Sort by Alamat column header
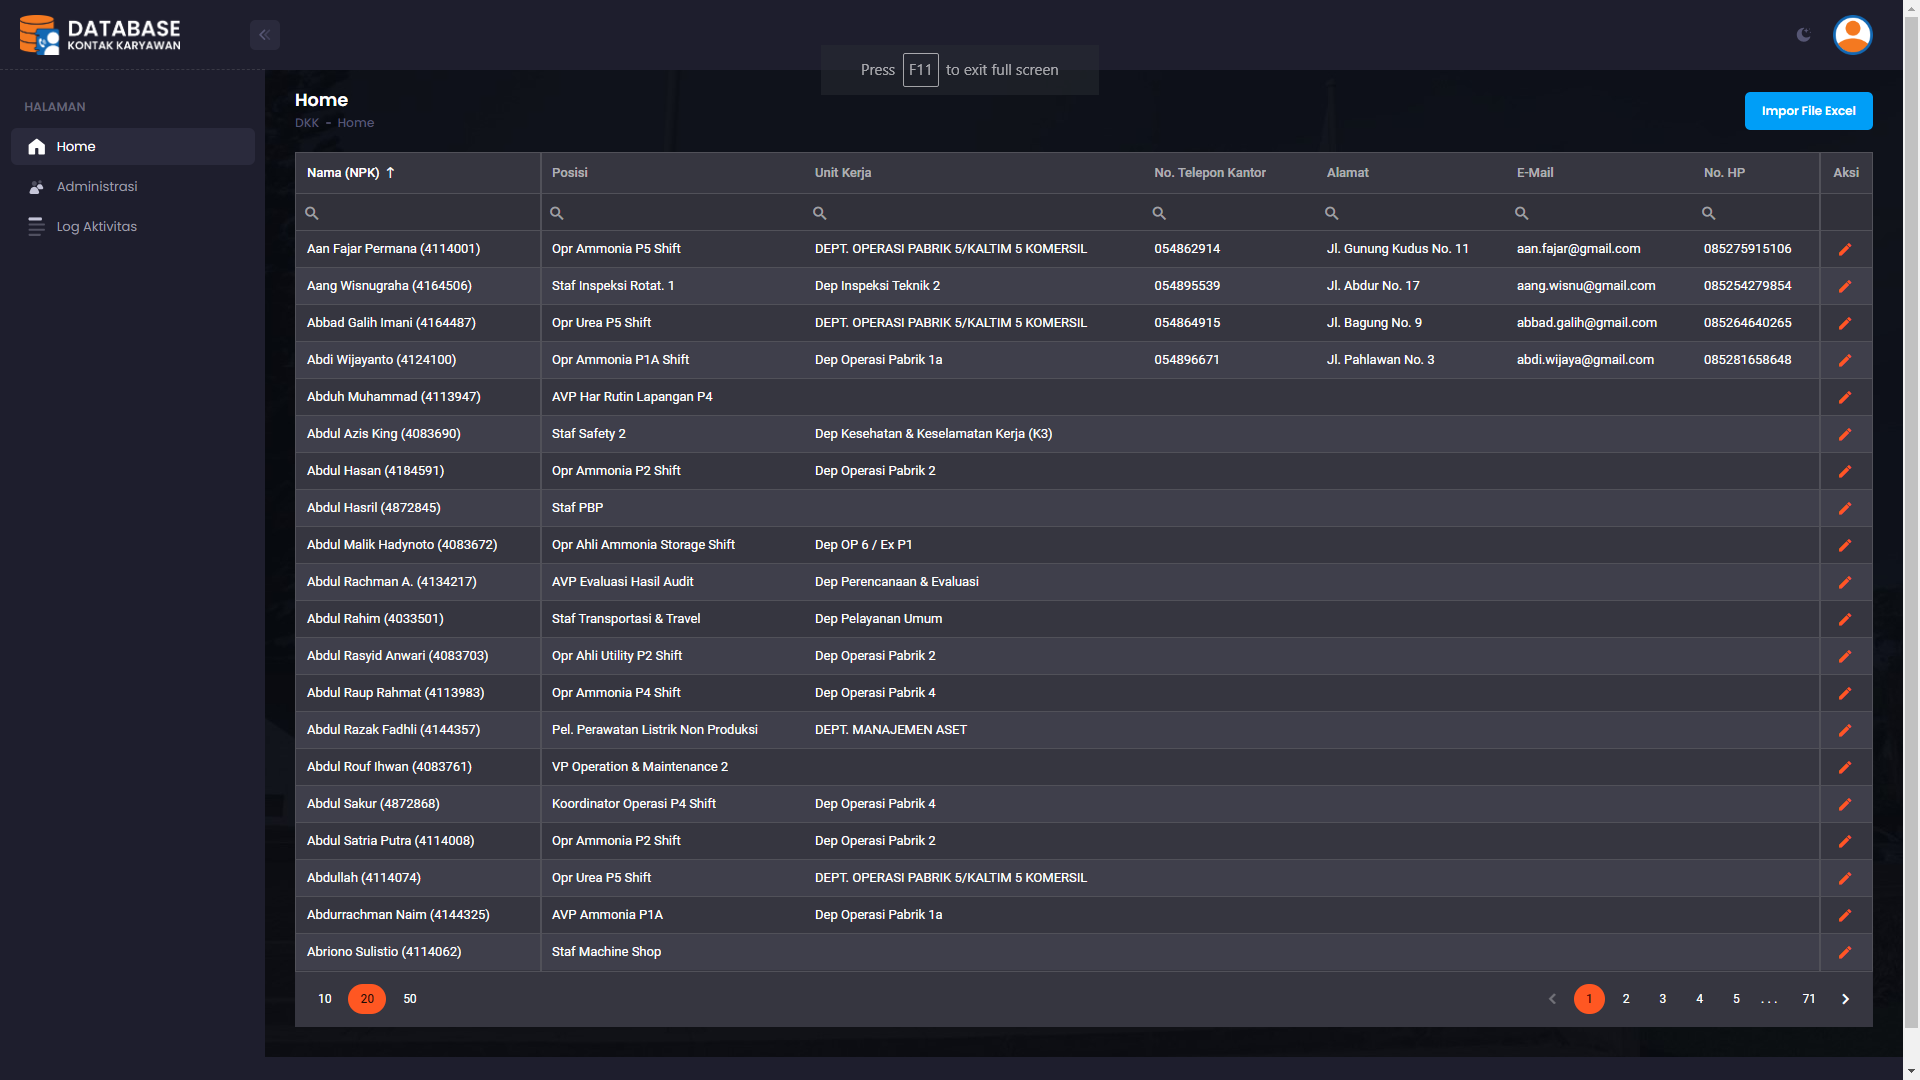 pos(1411,173)
